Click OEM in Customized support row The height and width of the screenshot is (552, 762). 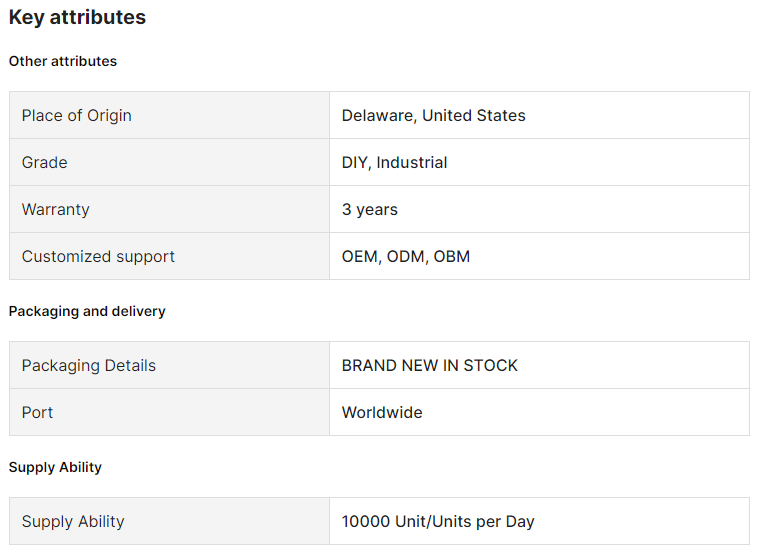click(x=359, y=256)
